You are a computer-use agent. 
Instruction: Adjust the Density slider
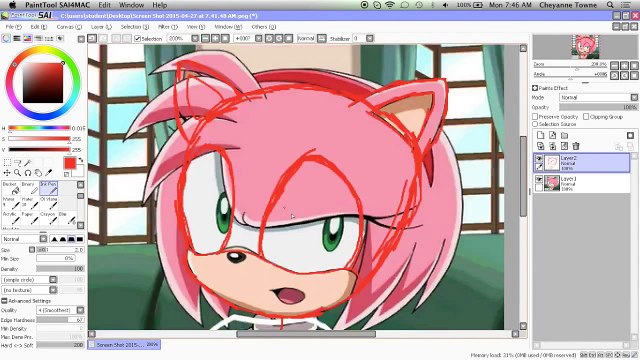60,269
